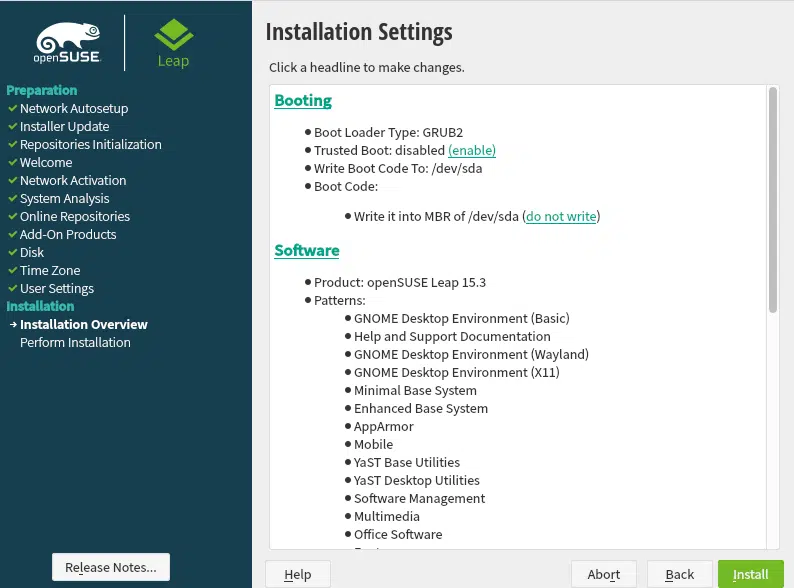
Task: Click the checkmark next to User Settings
Action: pyautogui.click(x=12, y=288)
